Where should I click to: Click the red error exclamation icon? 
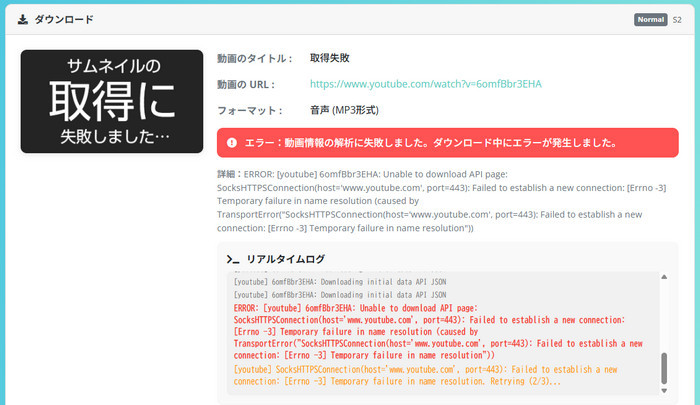click(232, 143)
